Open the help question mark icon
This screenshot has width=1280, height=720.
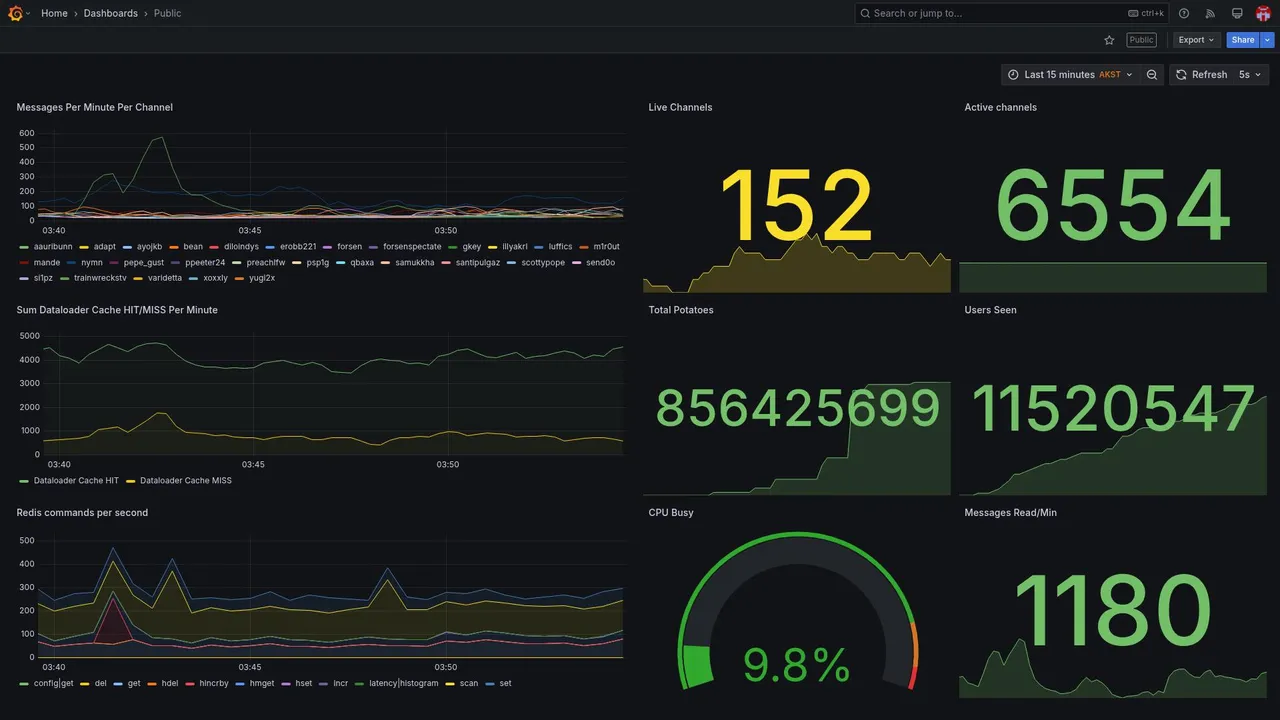1184,13
